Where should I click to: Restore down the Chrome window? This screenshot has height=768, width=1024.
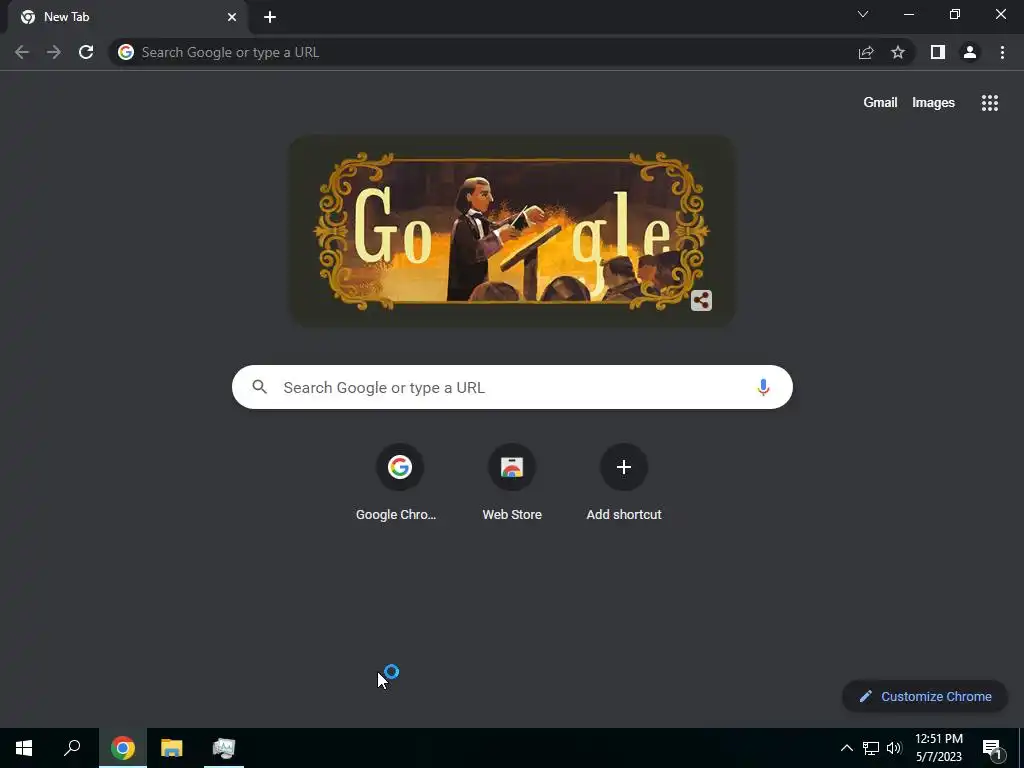click(955, 14)
